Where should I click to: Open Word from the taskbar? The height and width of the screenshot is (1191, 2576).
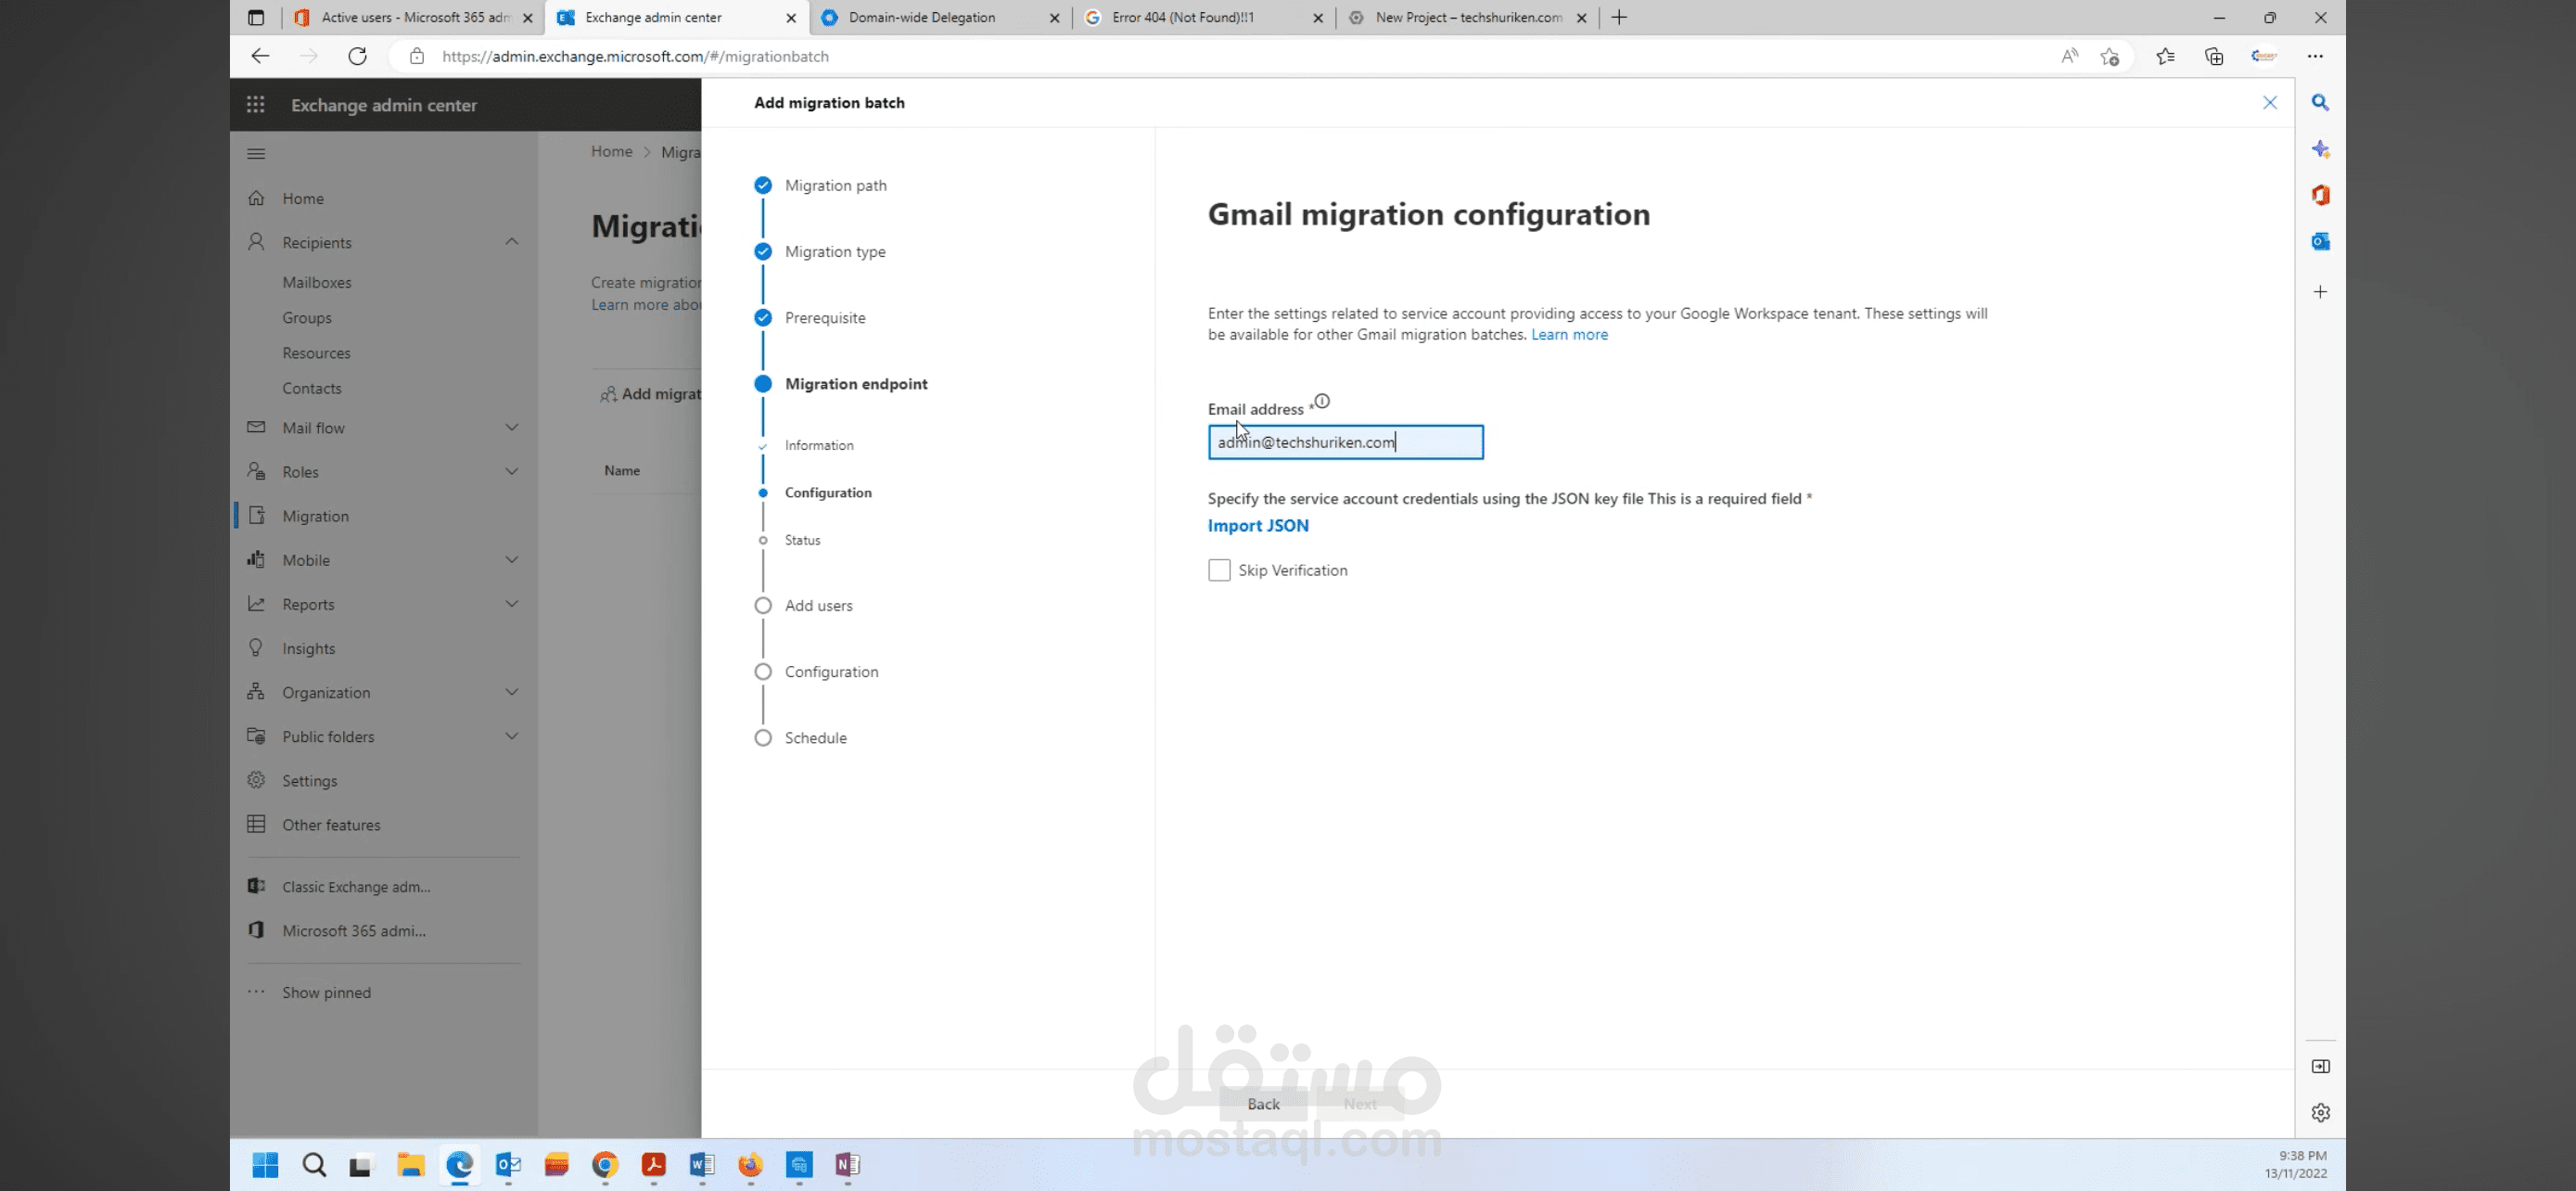(x=701, y=1165)
